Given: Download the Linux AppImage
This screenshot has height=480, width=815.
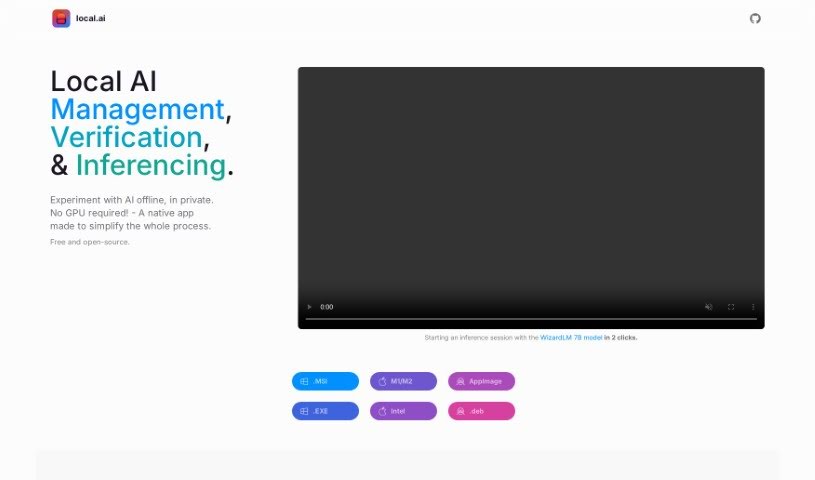Looking at the screenshot, I should pyautogui.click(x=481, y=381).
